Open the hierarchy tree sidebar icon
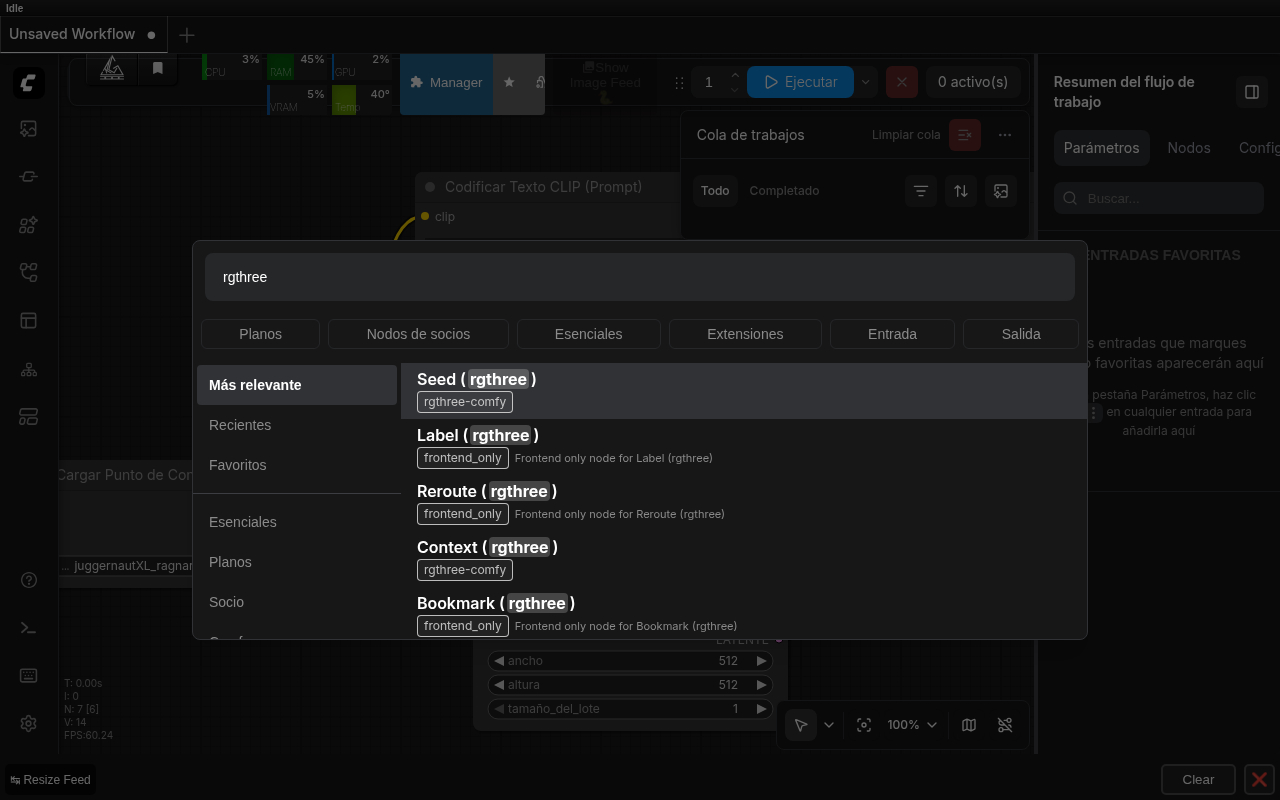Screen dimensions: 1280x800 (x=29, y=369)
